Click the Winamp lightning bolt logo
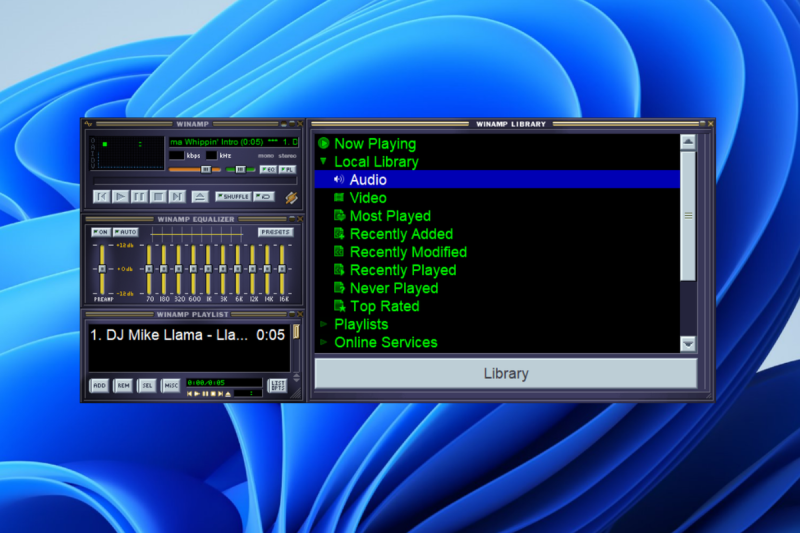This screenshot has width=800, height=533. click(x=291, y=197)
